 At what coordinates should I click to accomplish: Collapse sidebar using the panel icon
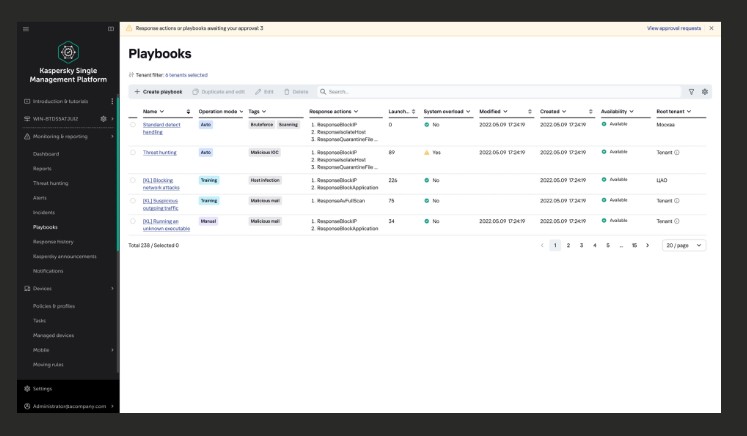coord(111,28)
